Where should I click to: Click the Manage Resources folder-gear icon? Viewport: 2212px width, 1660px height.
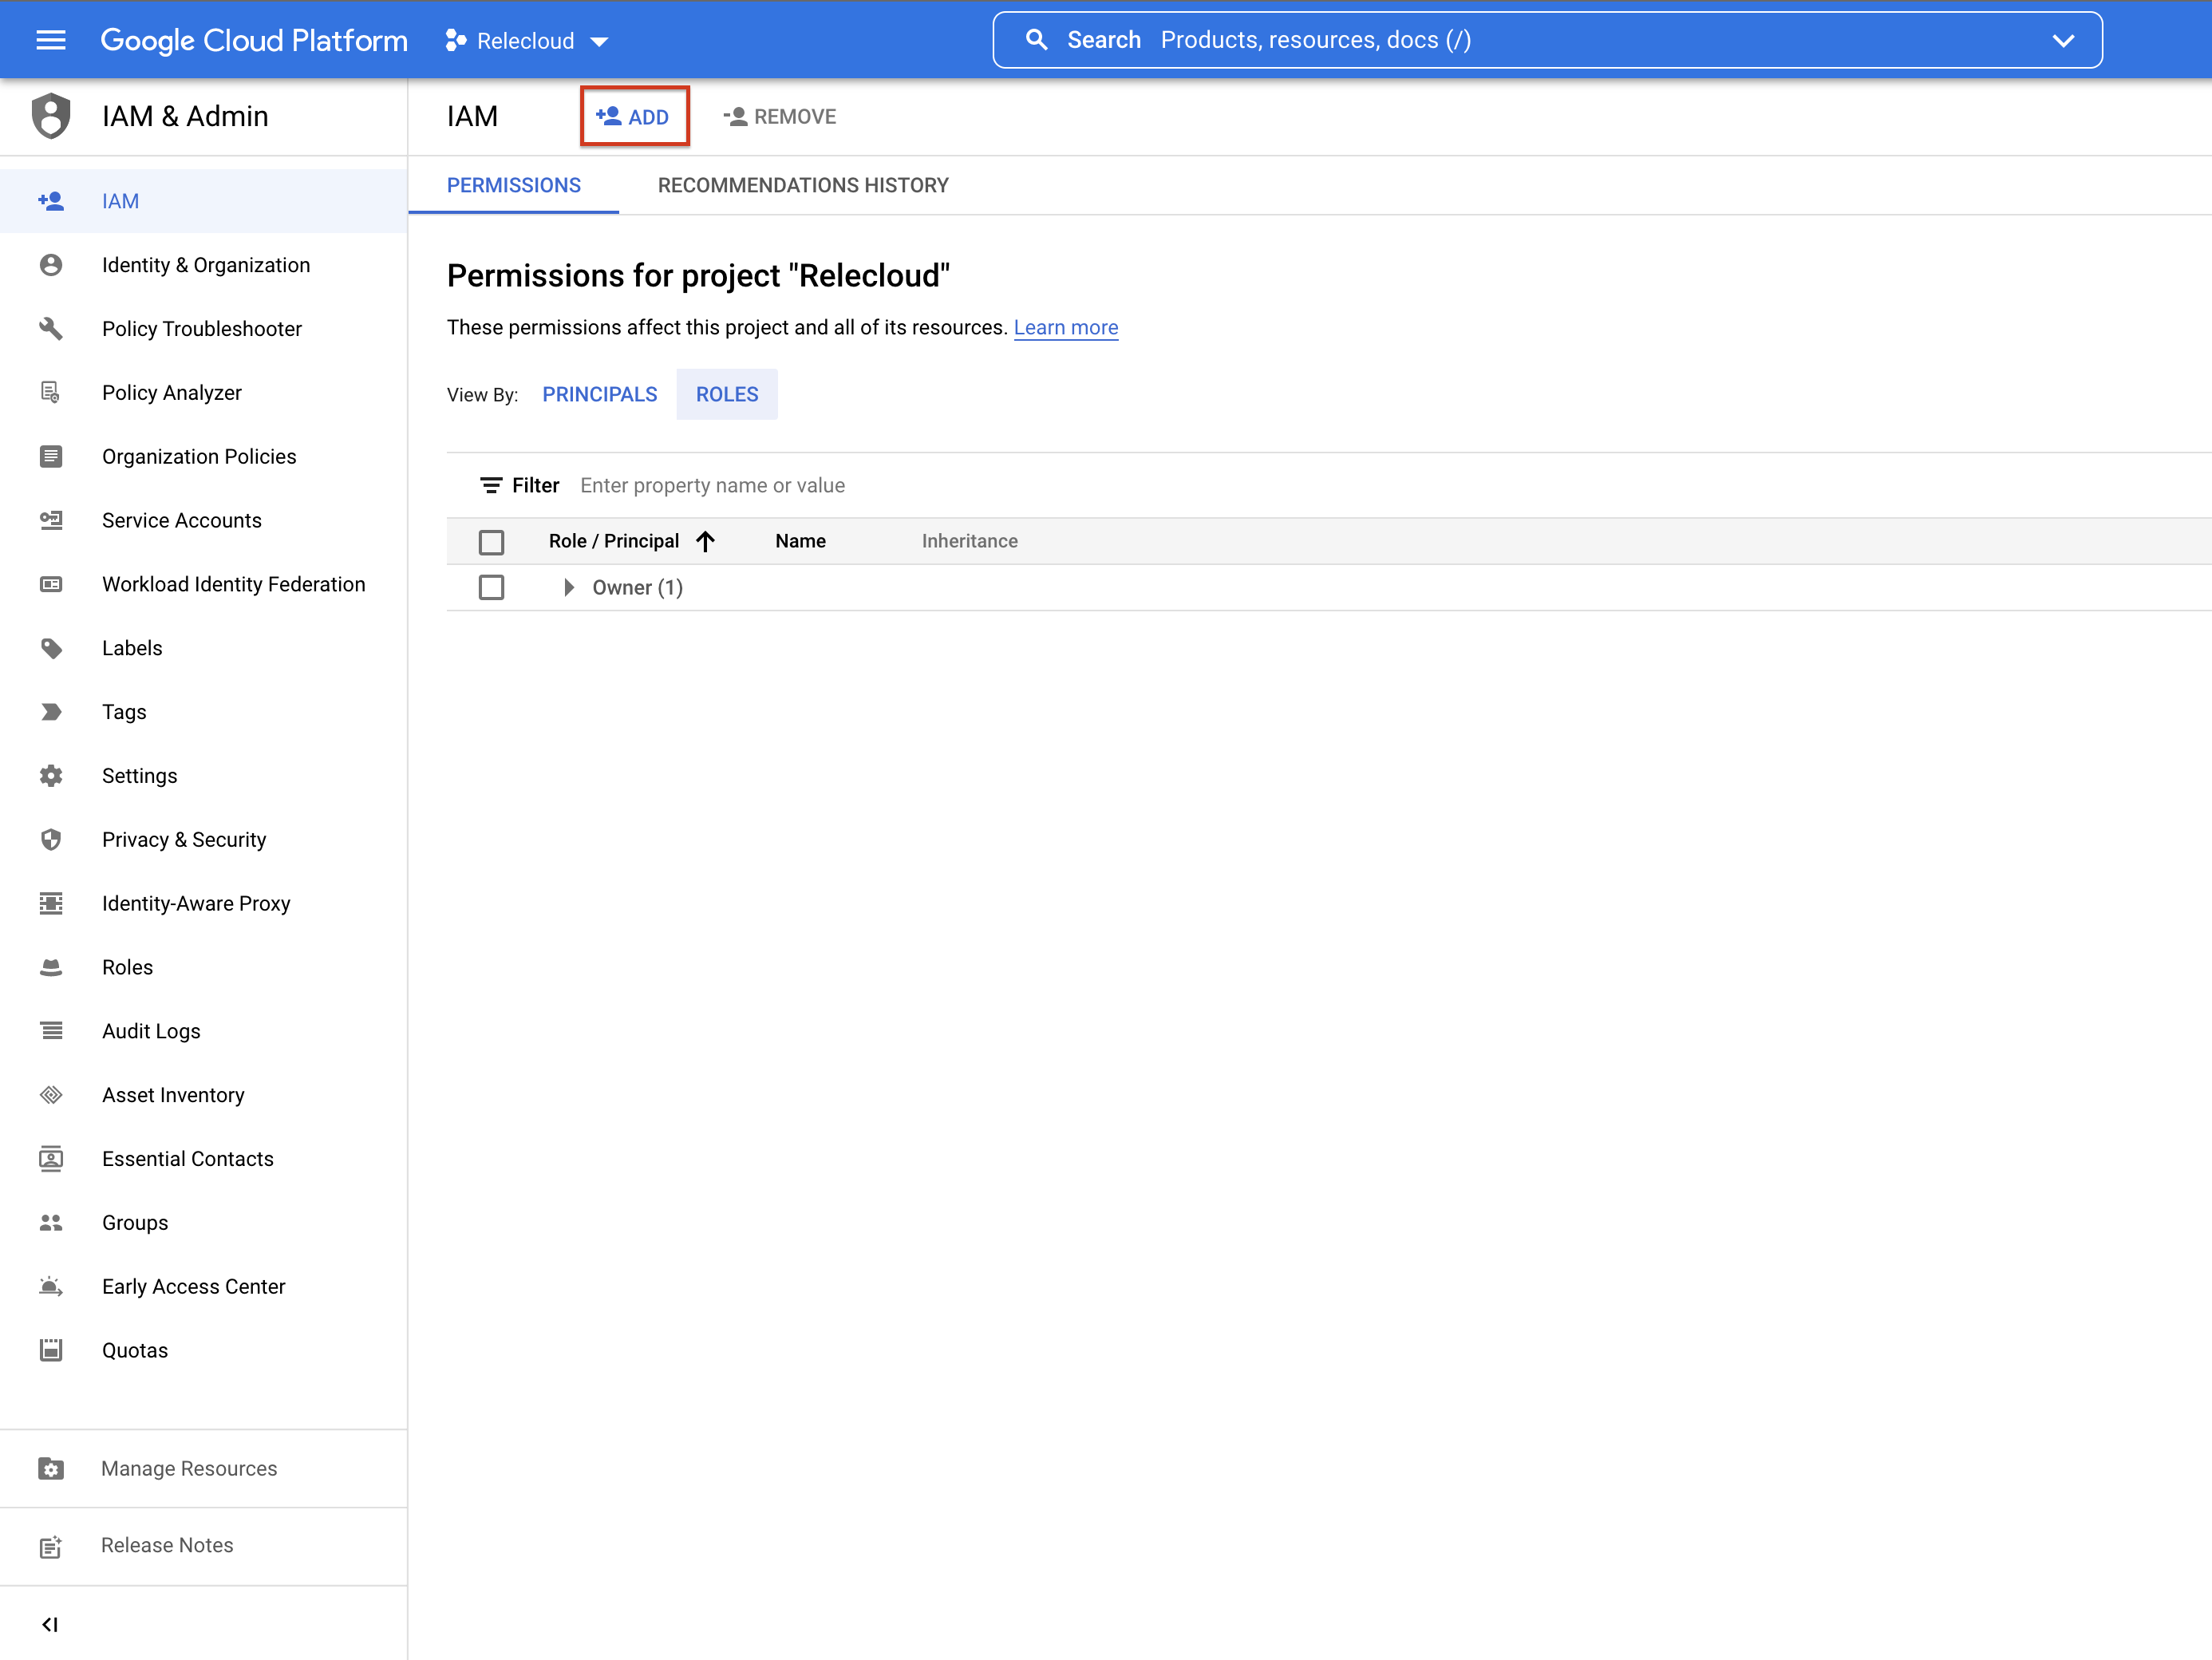51,1469
